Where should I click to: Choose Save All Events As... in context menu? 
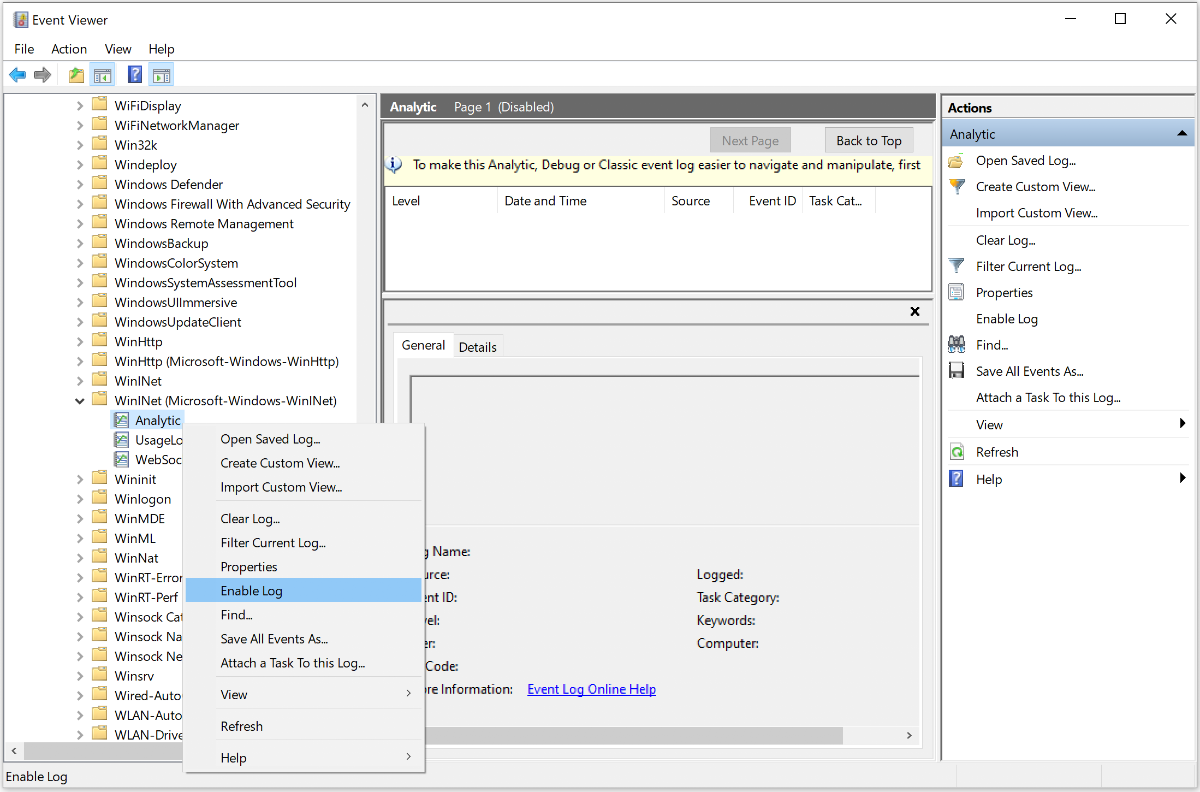coord(305,639)
